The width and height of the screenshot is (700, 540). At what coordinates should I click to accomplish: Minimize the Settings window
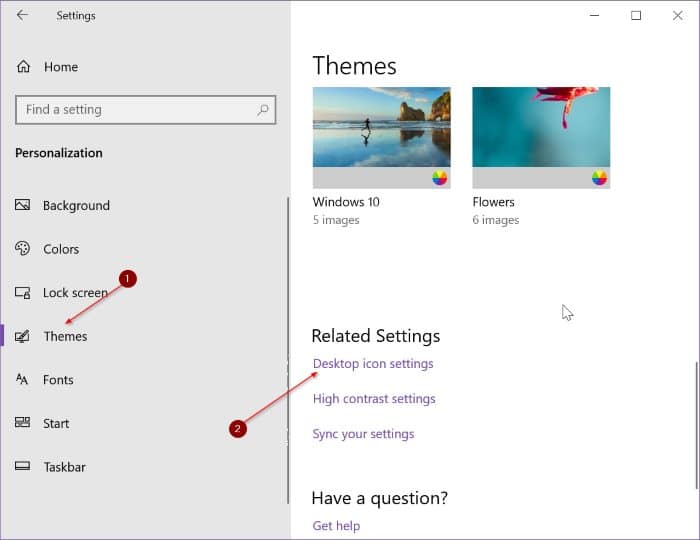594,15
